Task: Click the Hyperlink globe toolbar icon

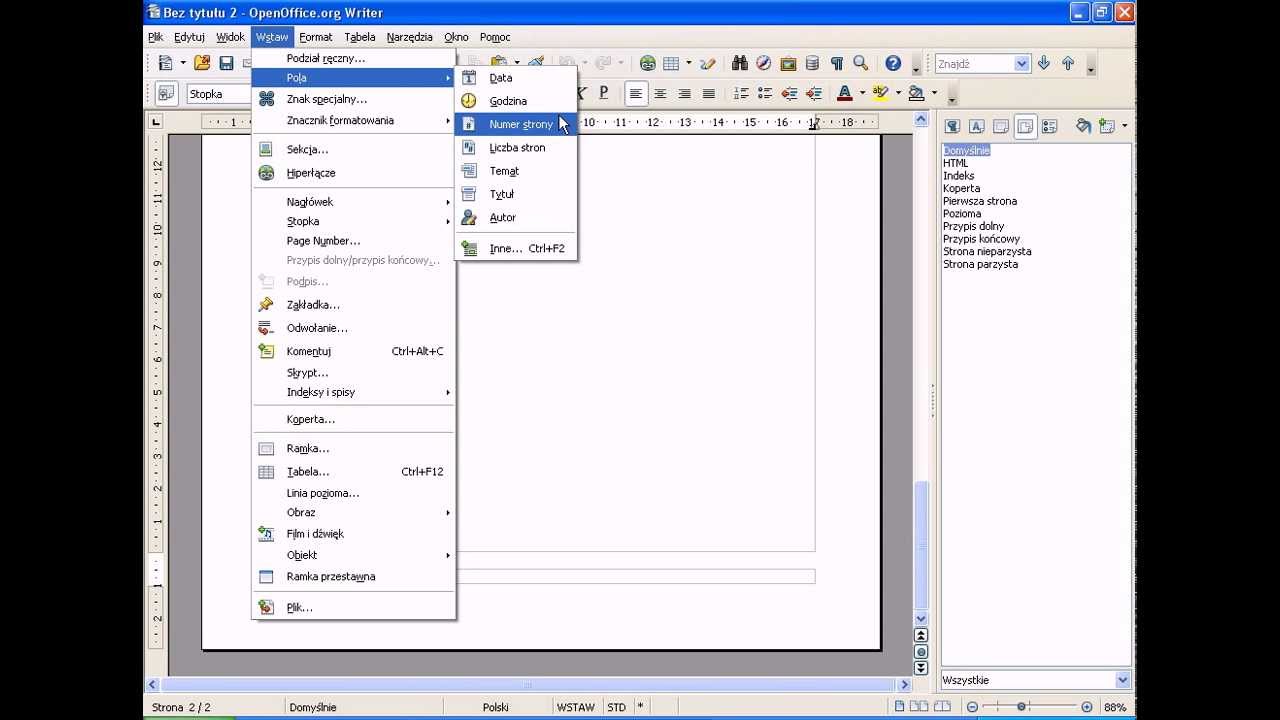Action: [x=648, y=63]
